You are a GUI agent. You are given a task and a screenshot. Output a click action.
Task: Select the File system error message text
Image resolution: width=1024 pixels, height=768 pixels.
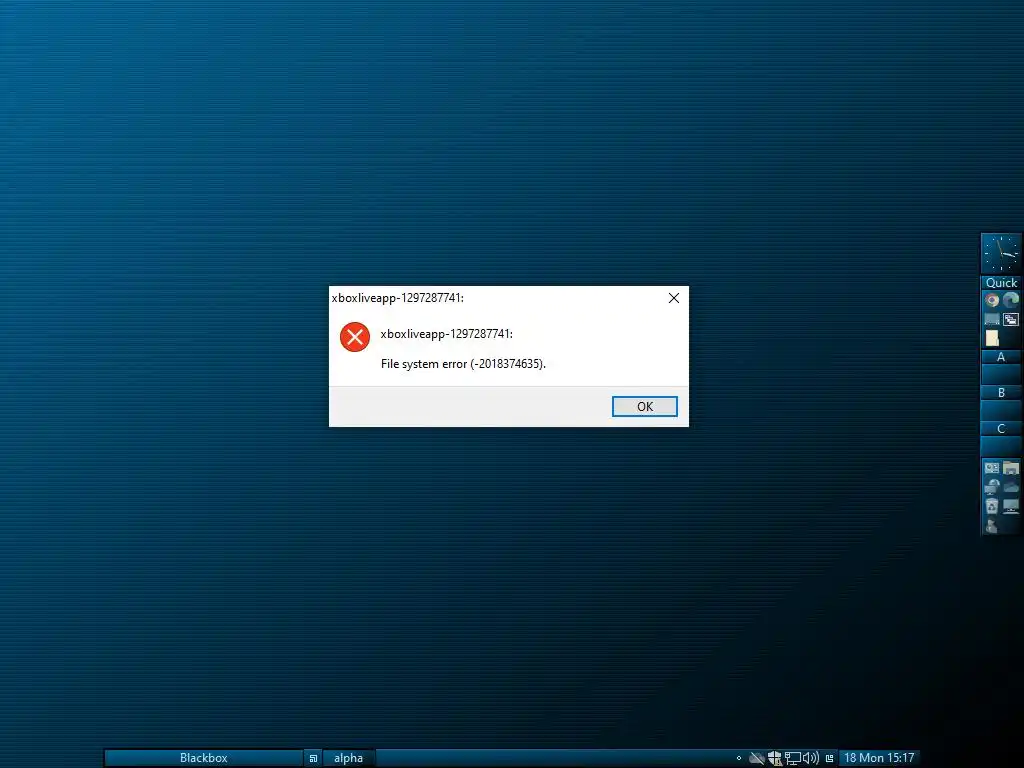463,364
